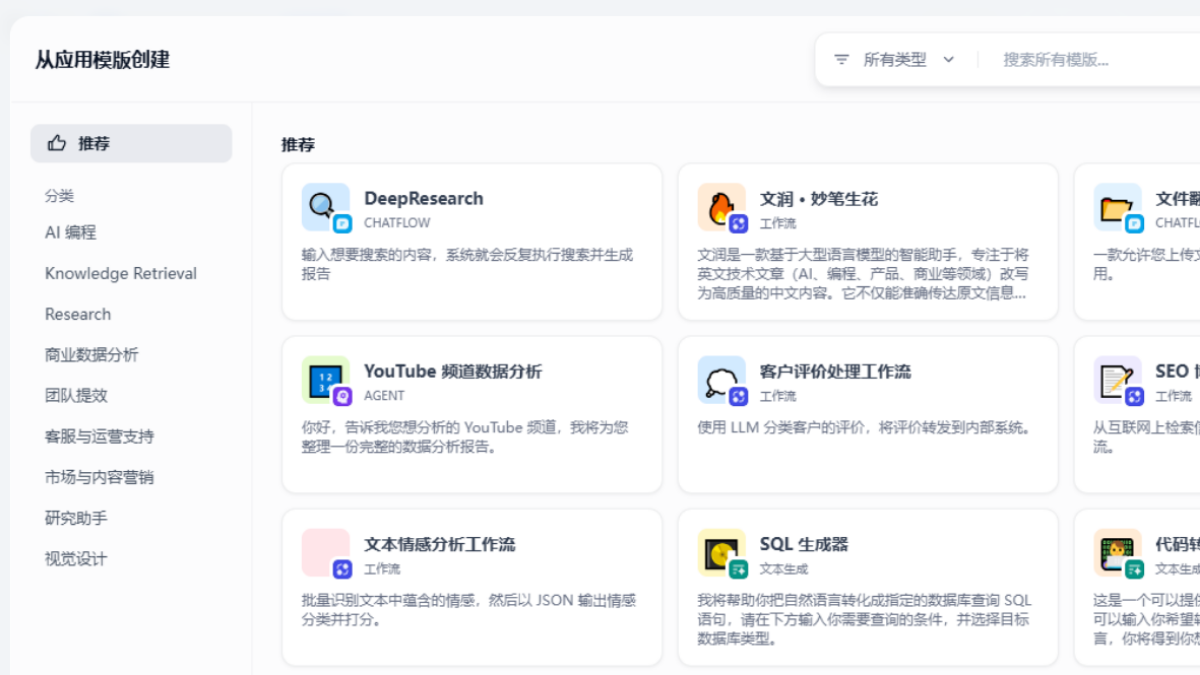Click the DeepResearch card title

click(x=424, y=198)
